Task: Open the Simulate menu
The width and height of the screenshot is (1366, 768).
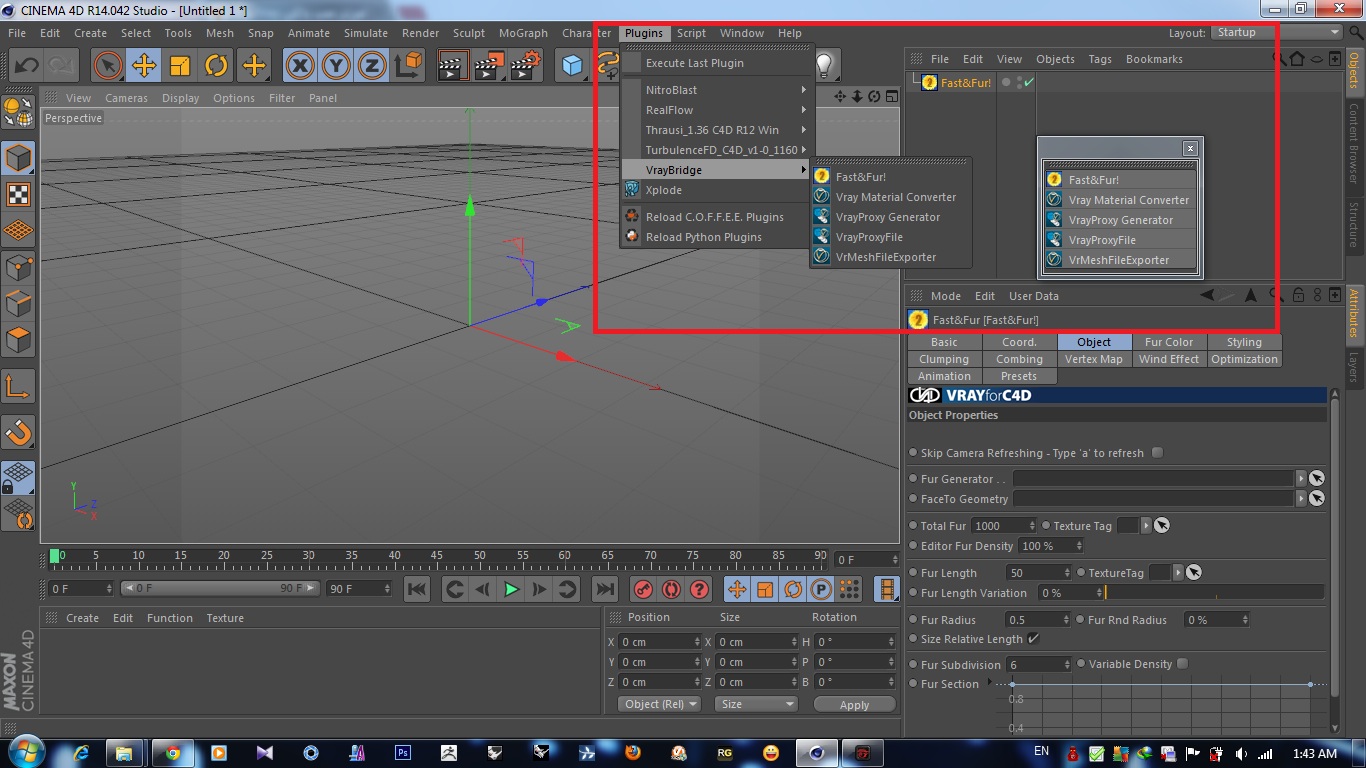Action: 366,33
